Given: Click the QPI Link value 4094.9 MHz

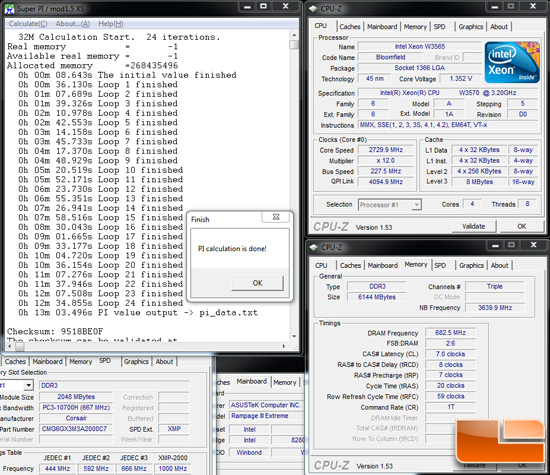Looking at the screenshot, I should tap(385, 182).
